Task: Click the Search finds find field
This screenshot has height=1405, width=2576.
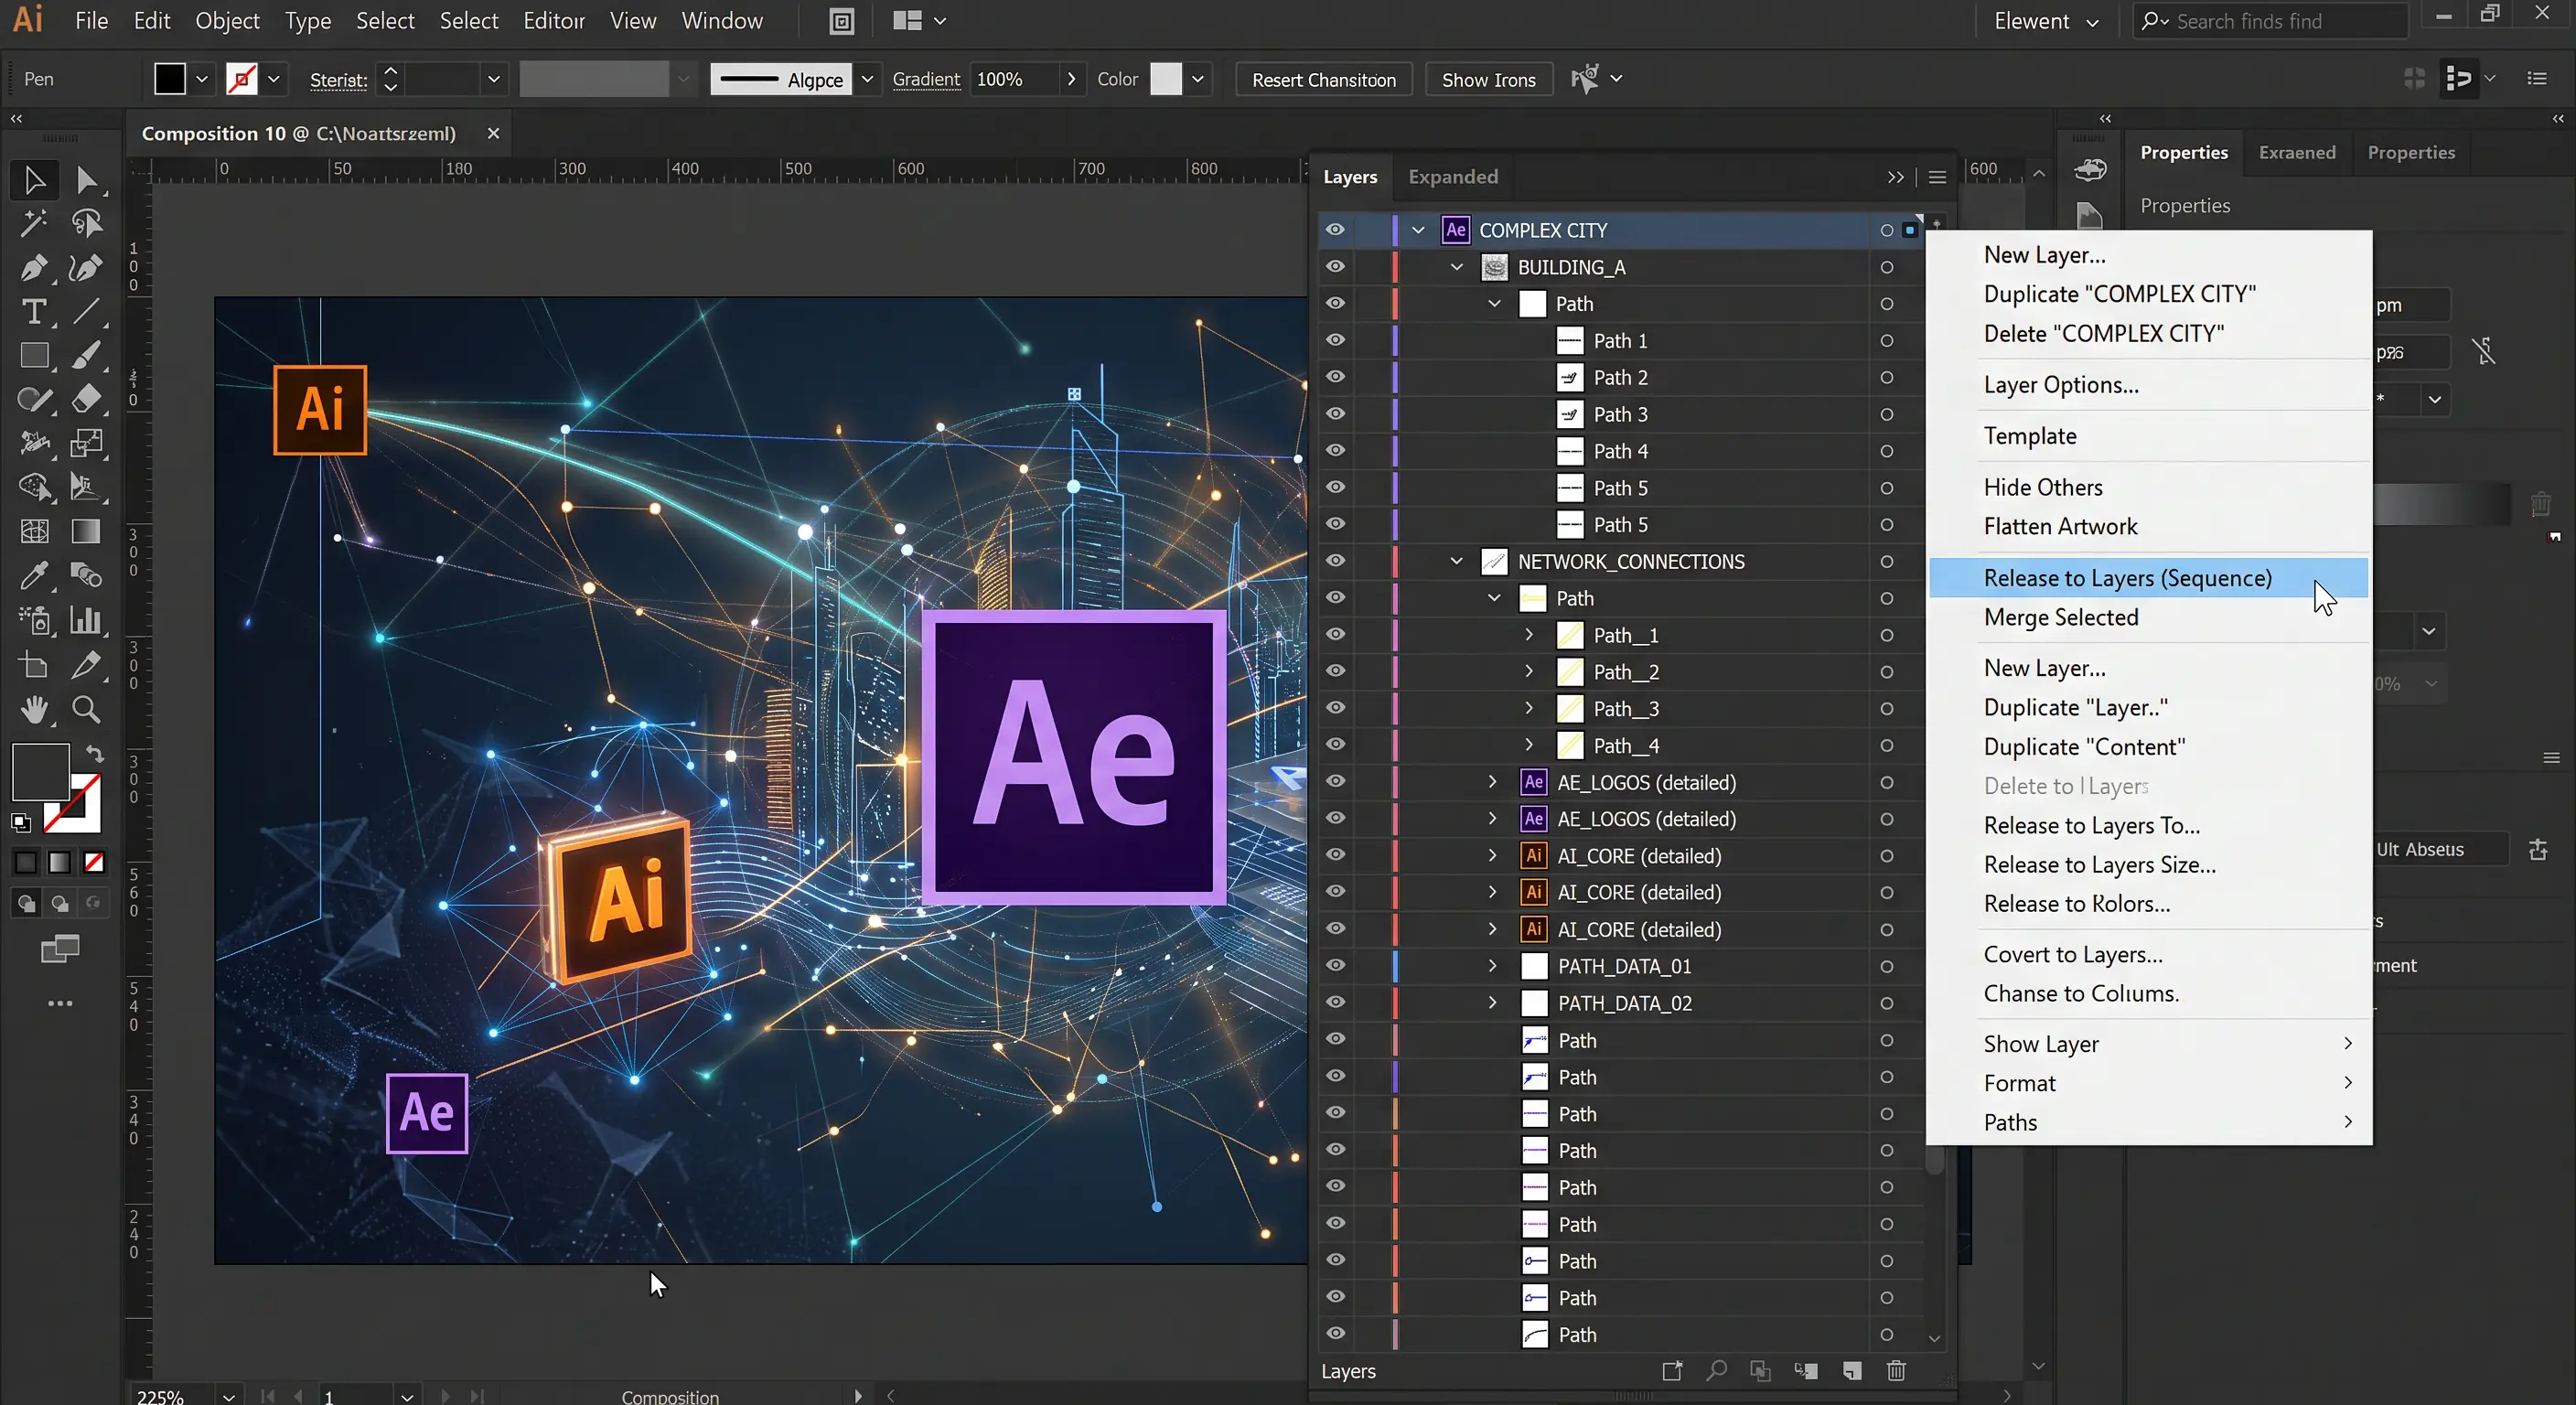Action: 2270,21
